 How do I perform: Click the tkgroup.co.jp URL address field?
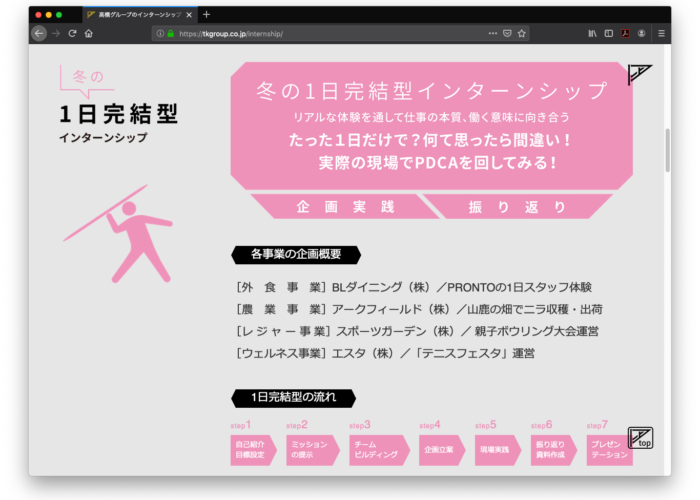pyautogui.click(x=320, y=33)
